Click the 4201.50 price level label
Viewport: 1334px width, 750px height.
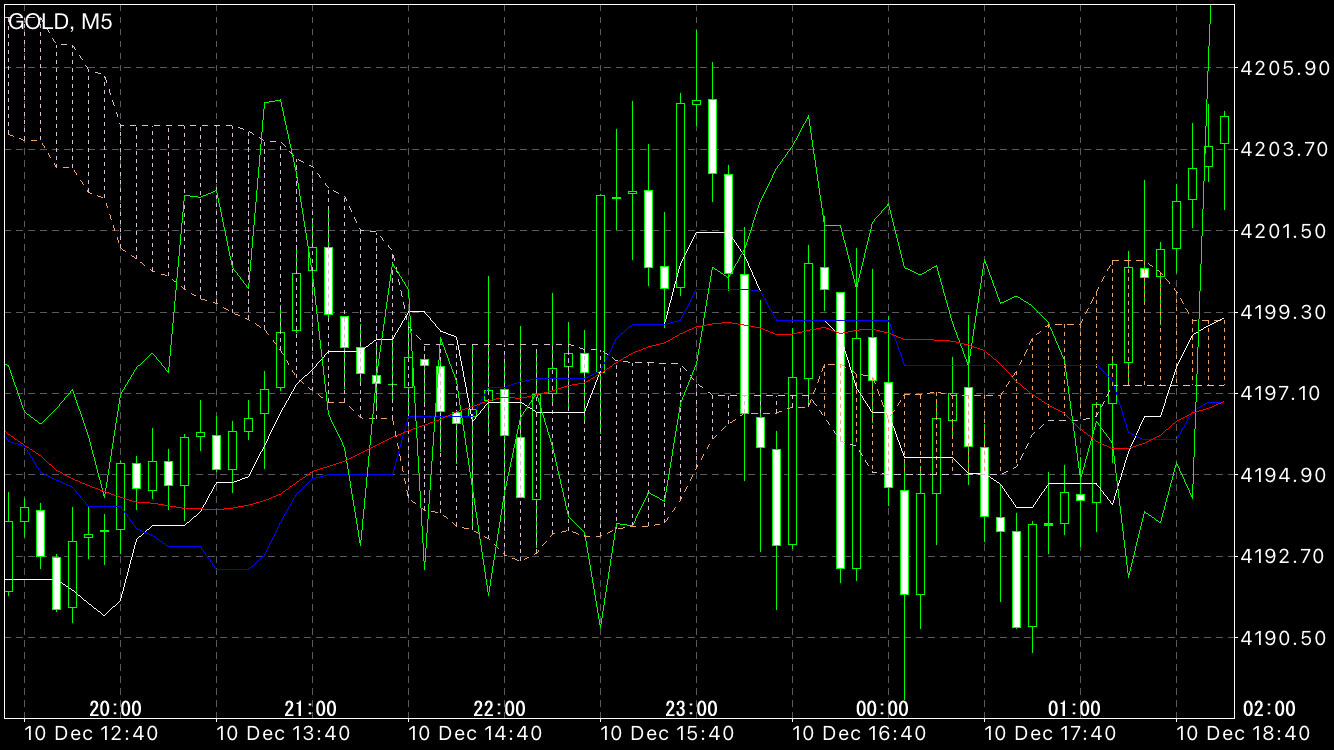1282,231
